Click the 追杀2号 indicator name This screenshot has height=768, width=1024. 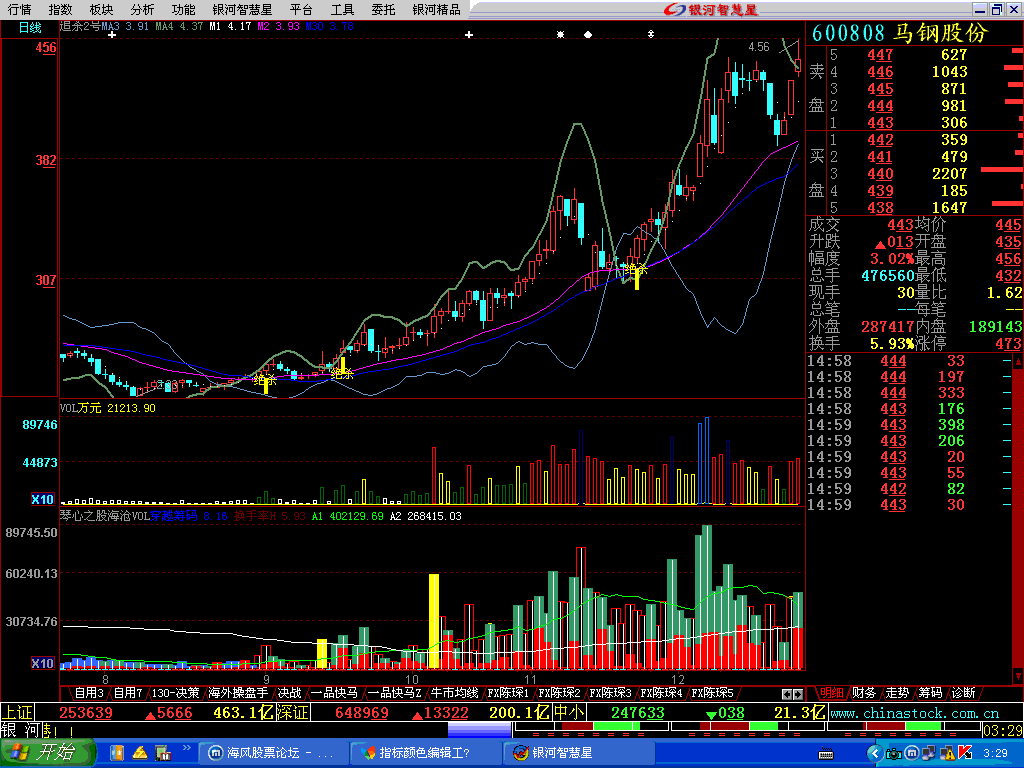80,26
